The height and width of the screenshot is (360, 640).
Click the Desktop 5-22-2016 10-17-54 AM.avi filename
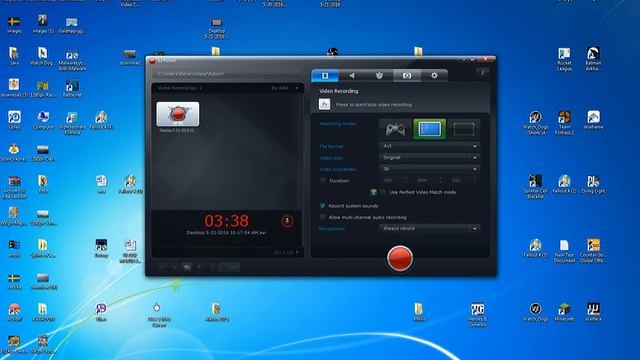pos(227,233)
